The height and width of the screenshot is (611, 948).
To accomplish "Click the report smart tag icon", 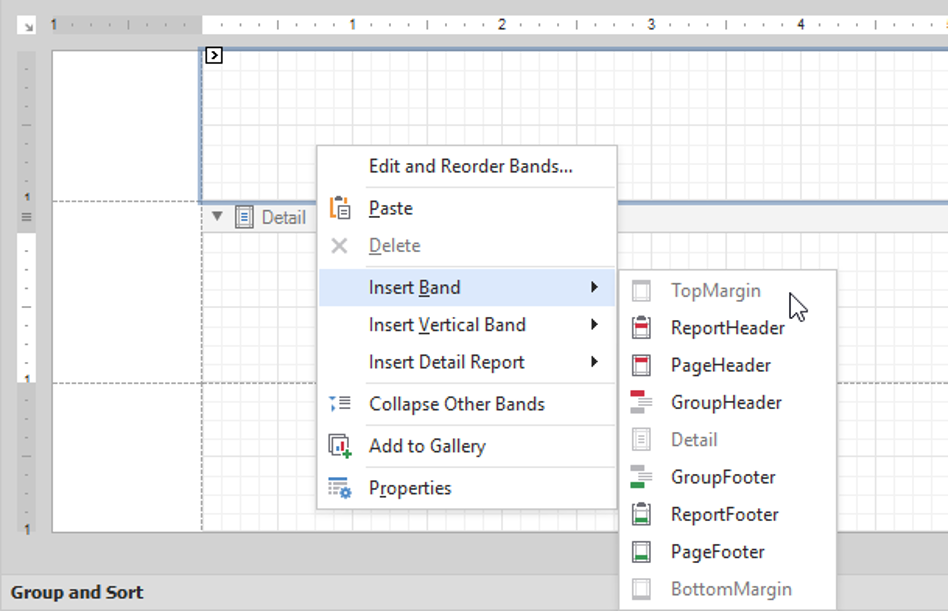I will 213,56.
